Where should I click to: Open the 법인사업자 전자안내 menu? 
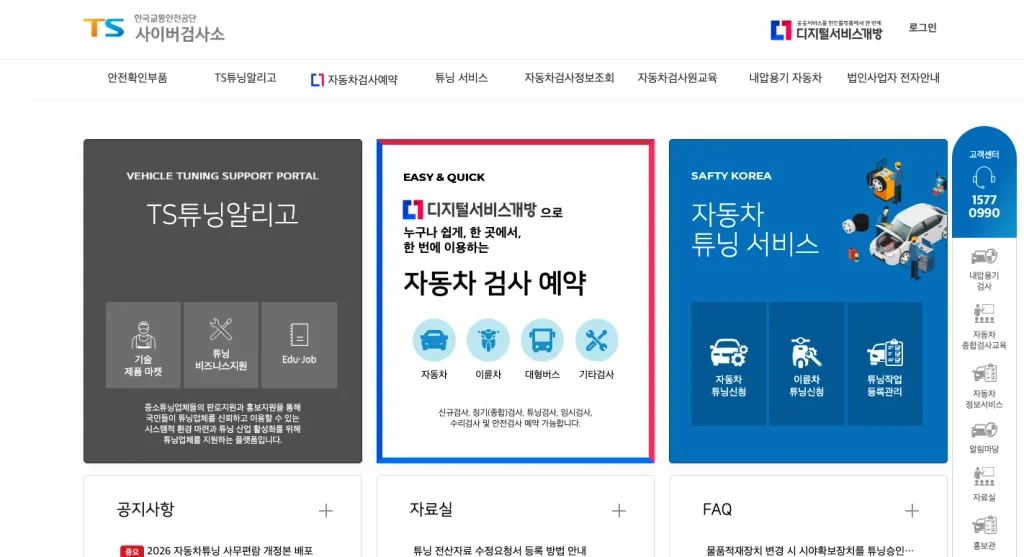coord(893,78)
